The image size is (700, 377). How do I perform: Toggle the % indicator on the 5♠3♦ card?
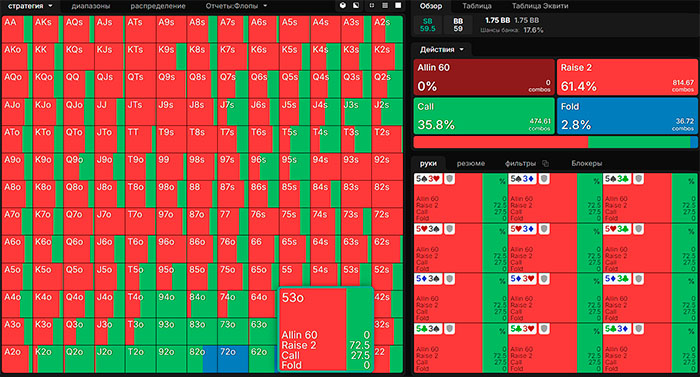(597, 181)
